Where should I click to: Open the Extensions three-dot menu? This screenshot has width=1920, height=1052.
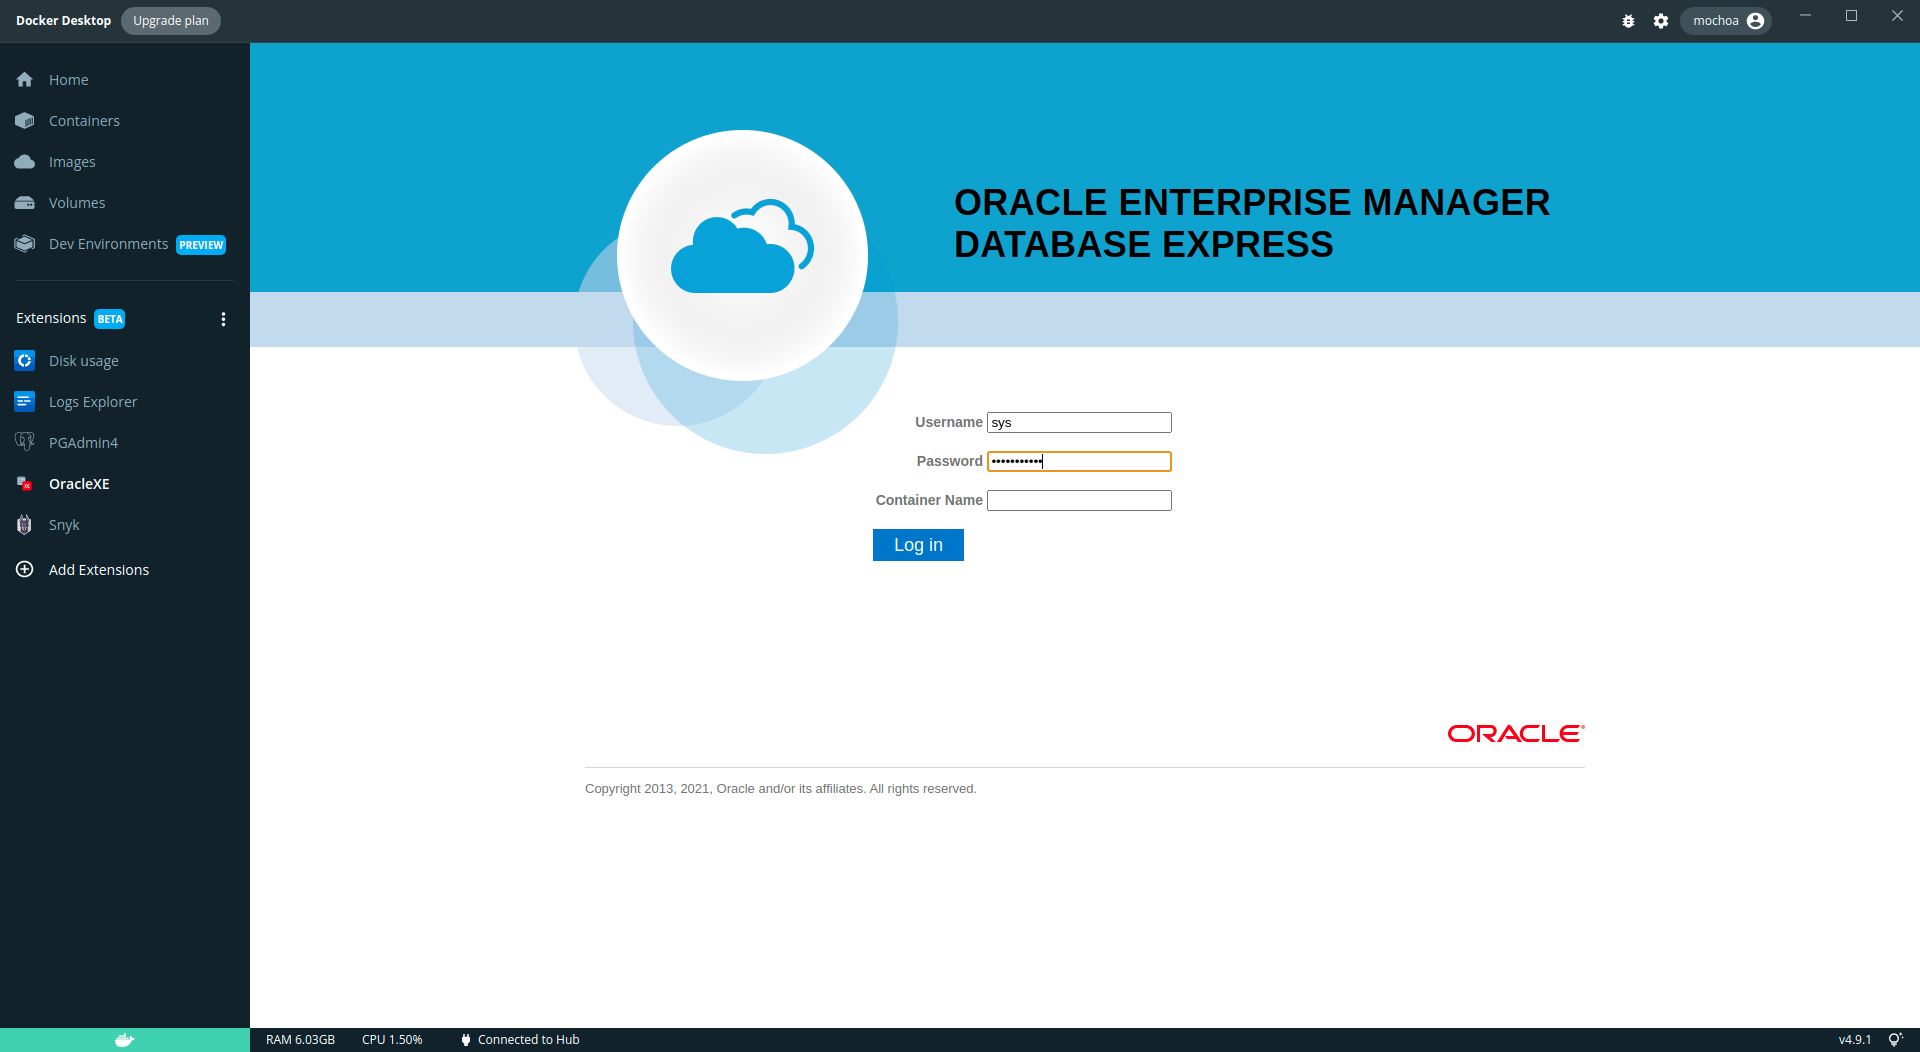[x=223, y=319]
